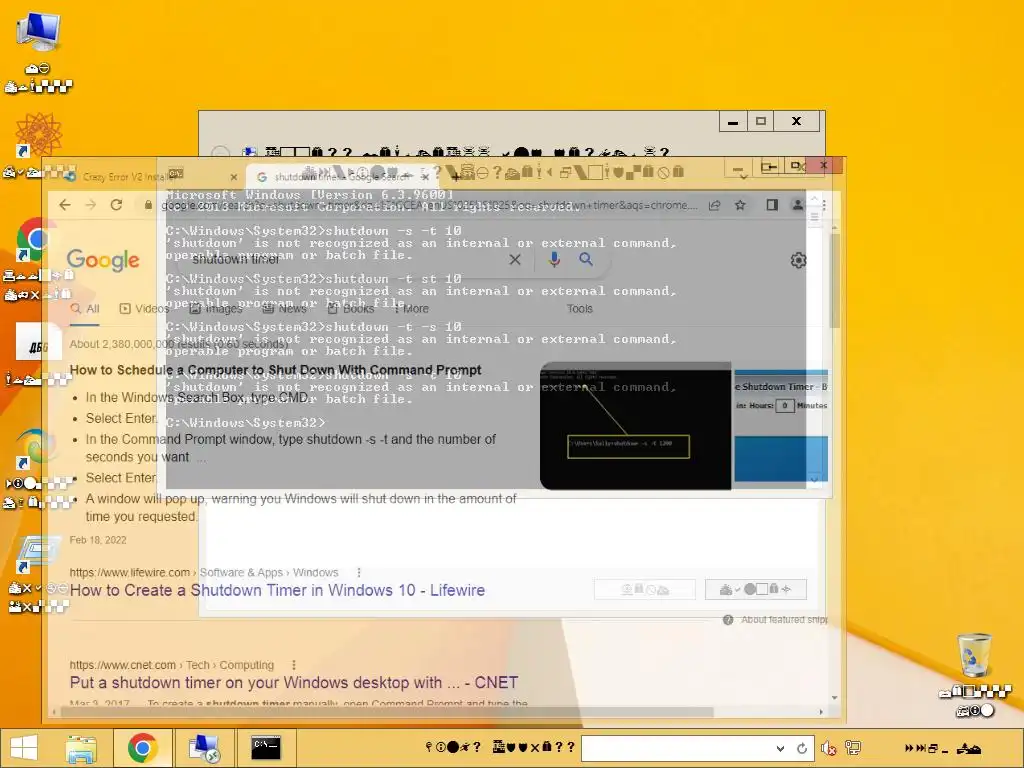Open the CNET shutdown timer result
Image resolution: width=1024 pixels, height=768 pixels.
pyautogui.click(x=294, y=682)
